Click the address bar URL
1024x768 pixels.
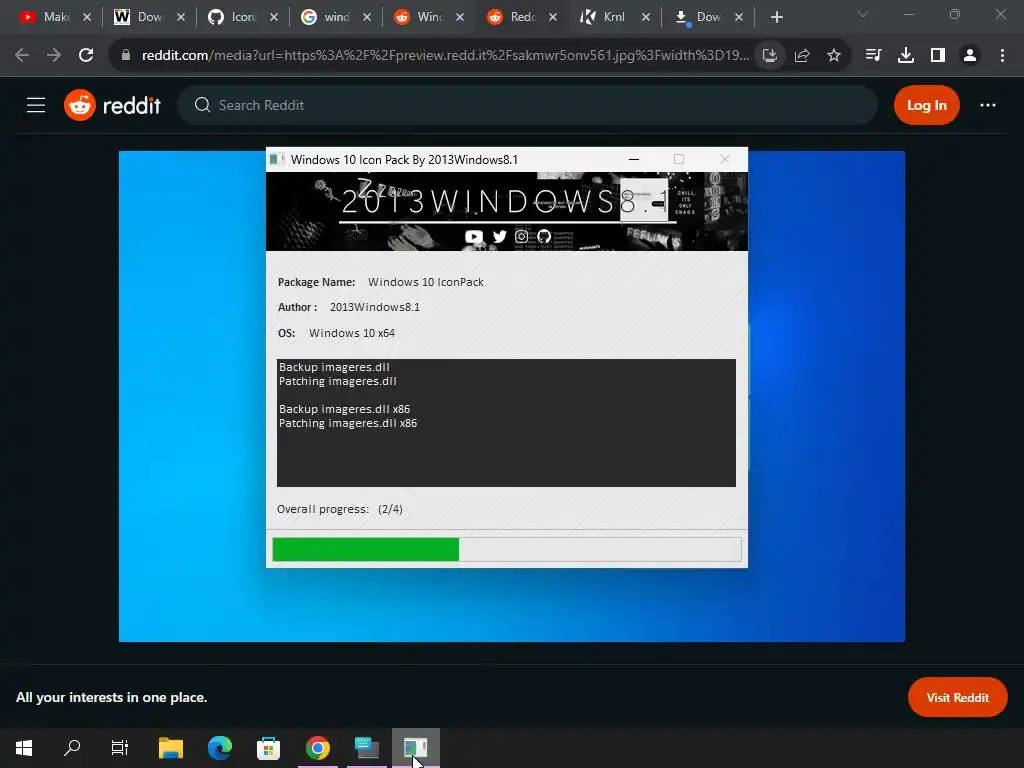445,56
